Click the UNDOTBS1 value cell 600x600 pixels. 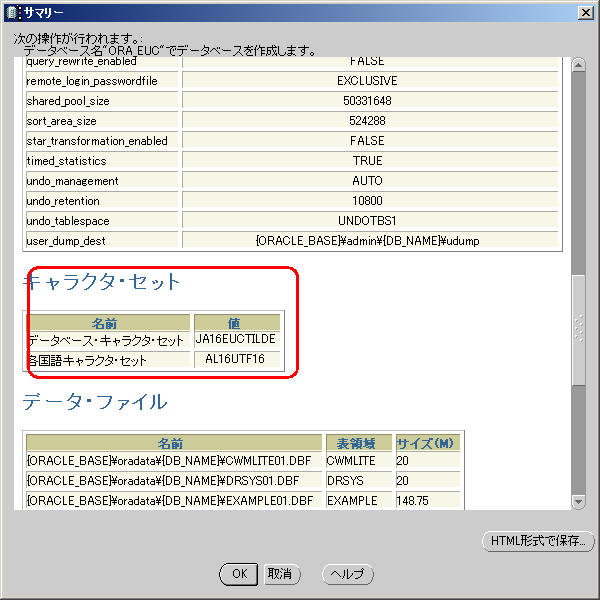click(x=368, y=221)
